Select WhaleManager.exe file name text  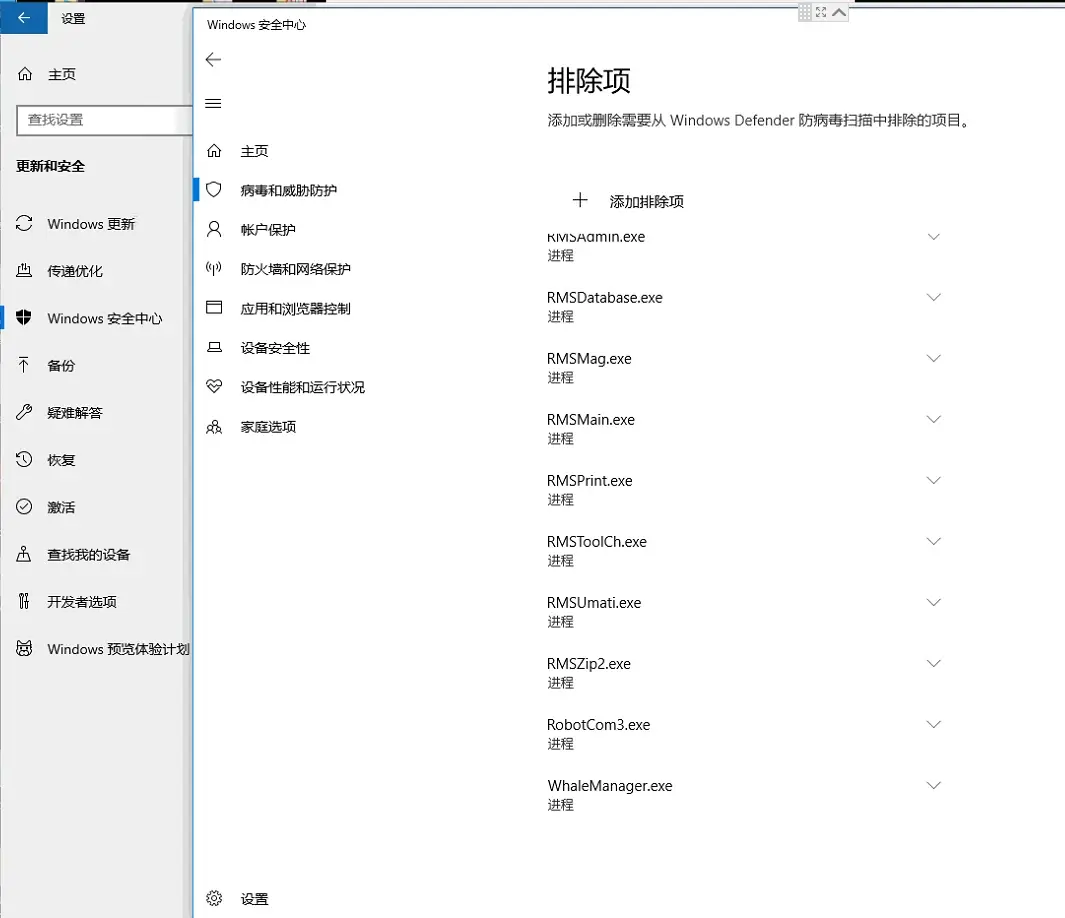tap(610, 786)
